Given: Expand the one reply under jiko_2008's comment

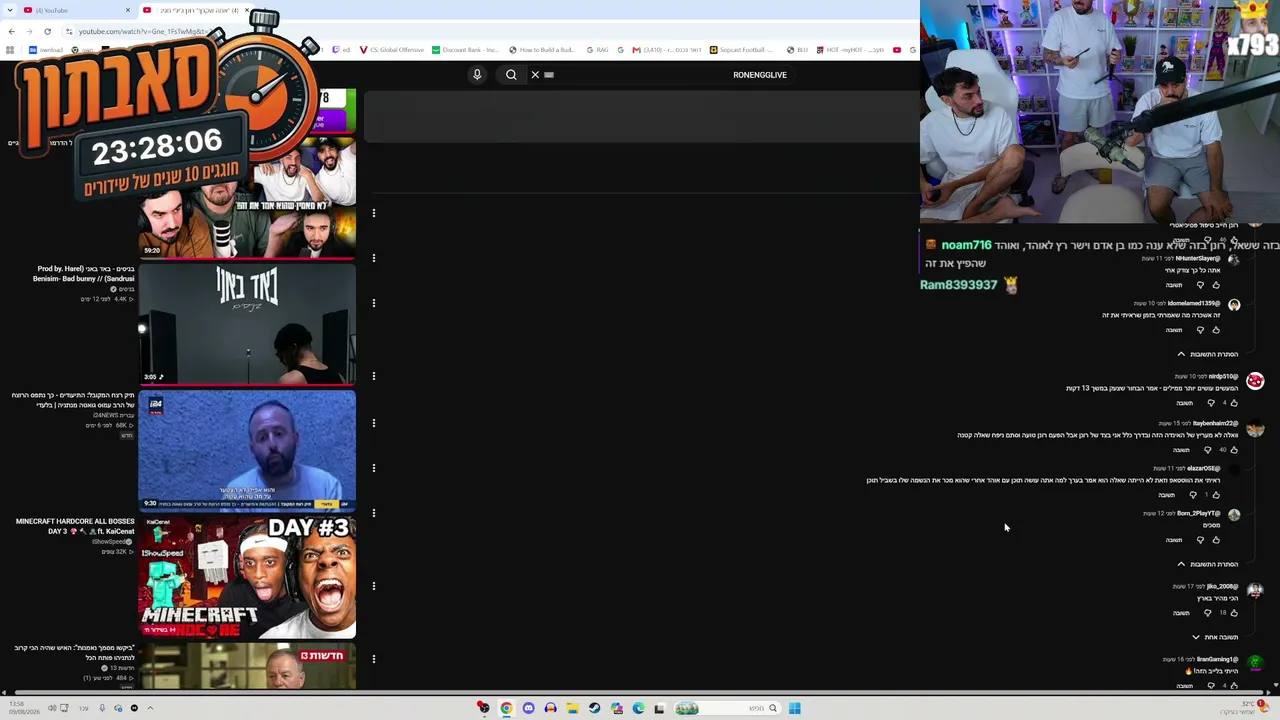Looking at the screenshot, I should [x=1215, y=637].
